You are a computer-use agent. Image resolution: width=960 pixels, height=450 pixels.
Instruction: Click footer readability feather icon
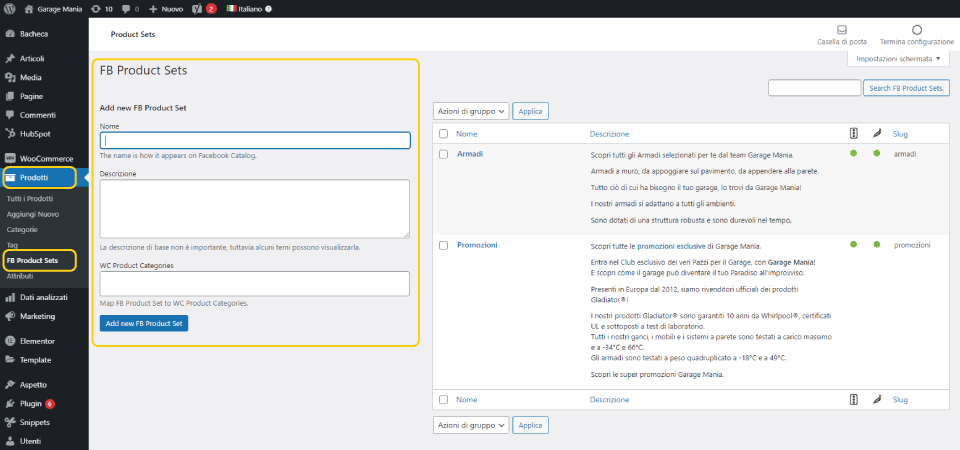point(877,399)
